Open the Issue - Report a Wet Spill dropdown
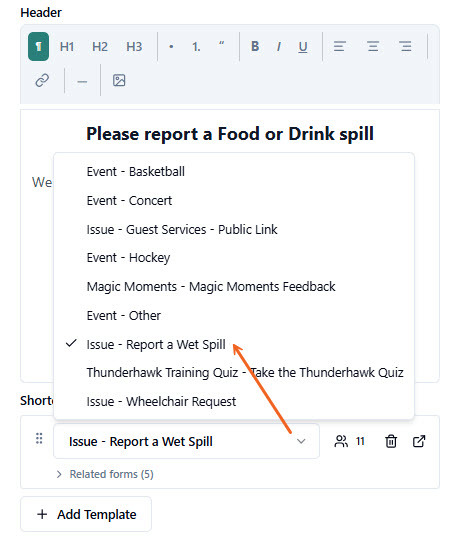This screenshot has height=545, width=452. [x=186, y=441]
